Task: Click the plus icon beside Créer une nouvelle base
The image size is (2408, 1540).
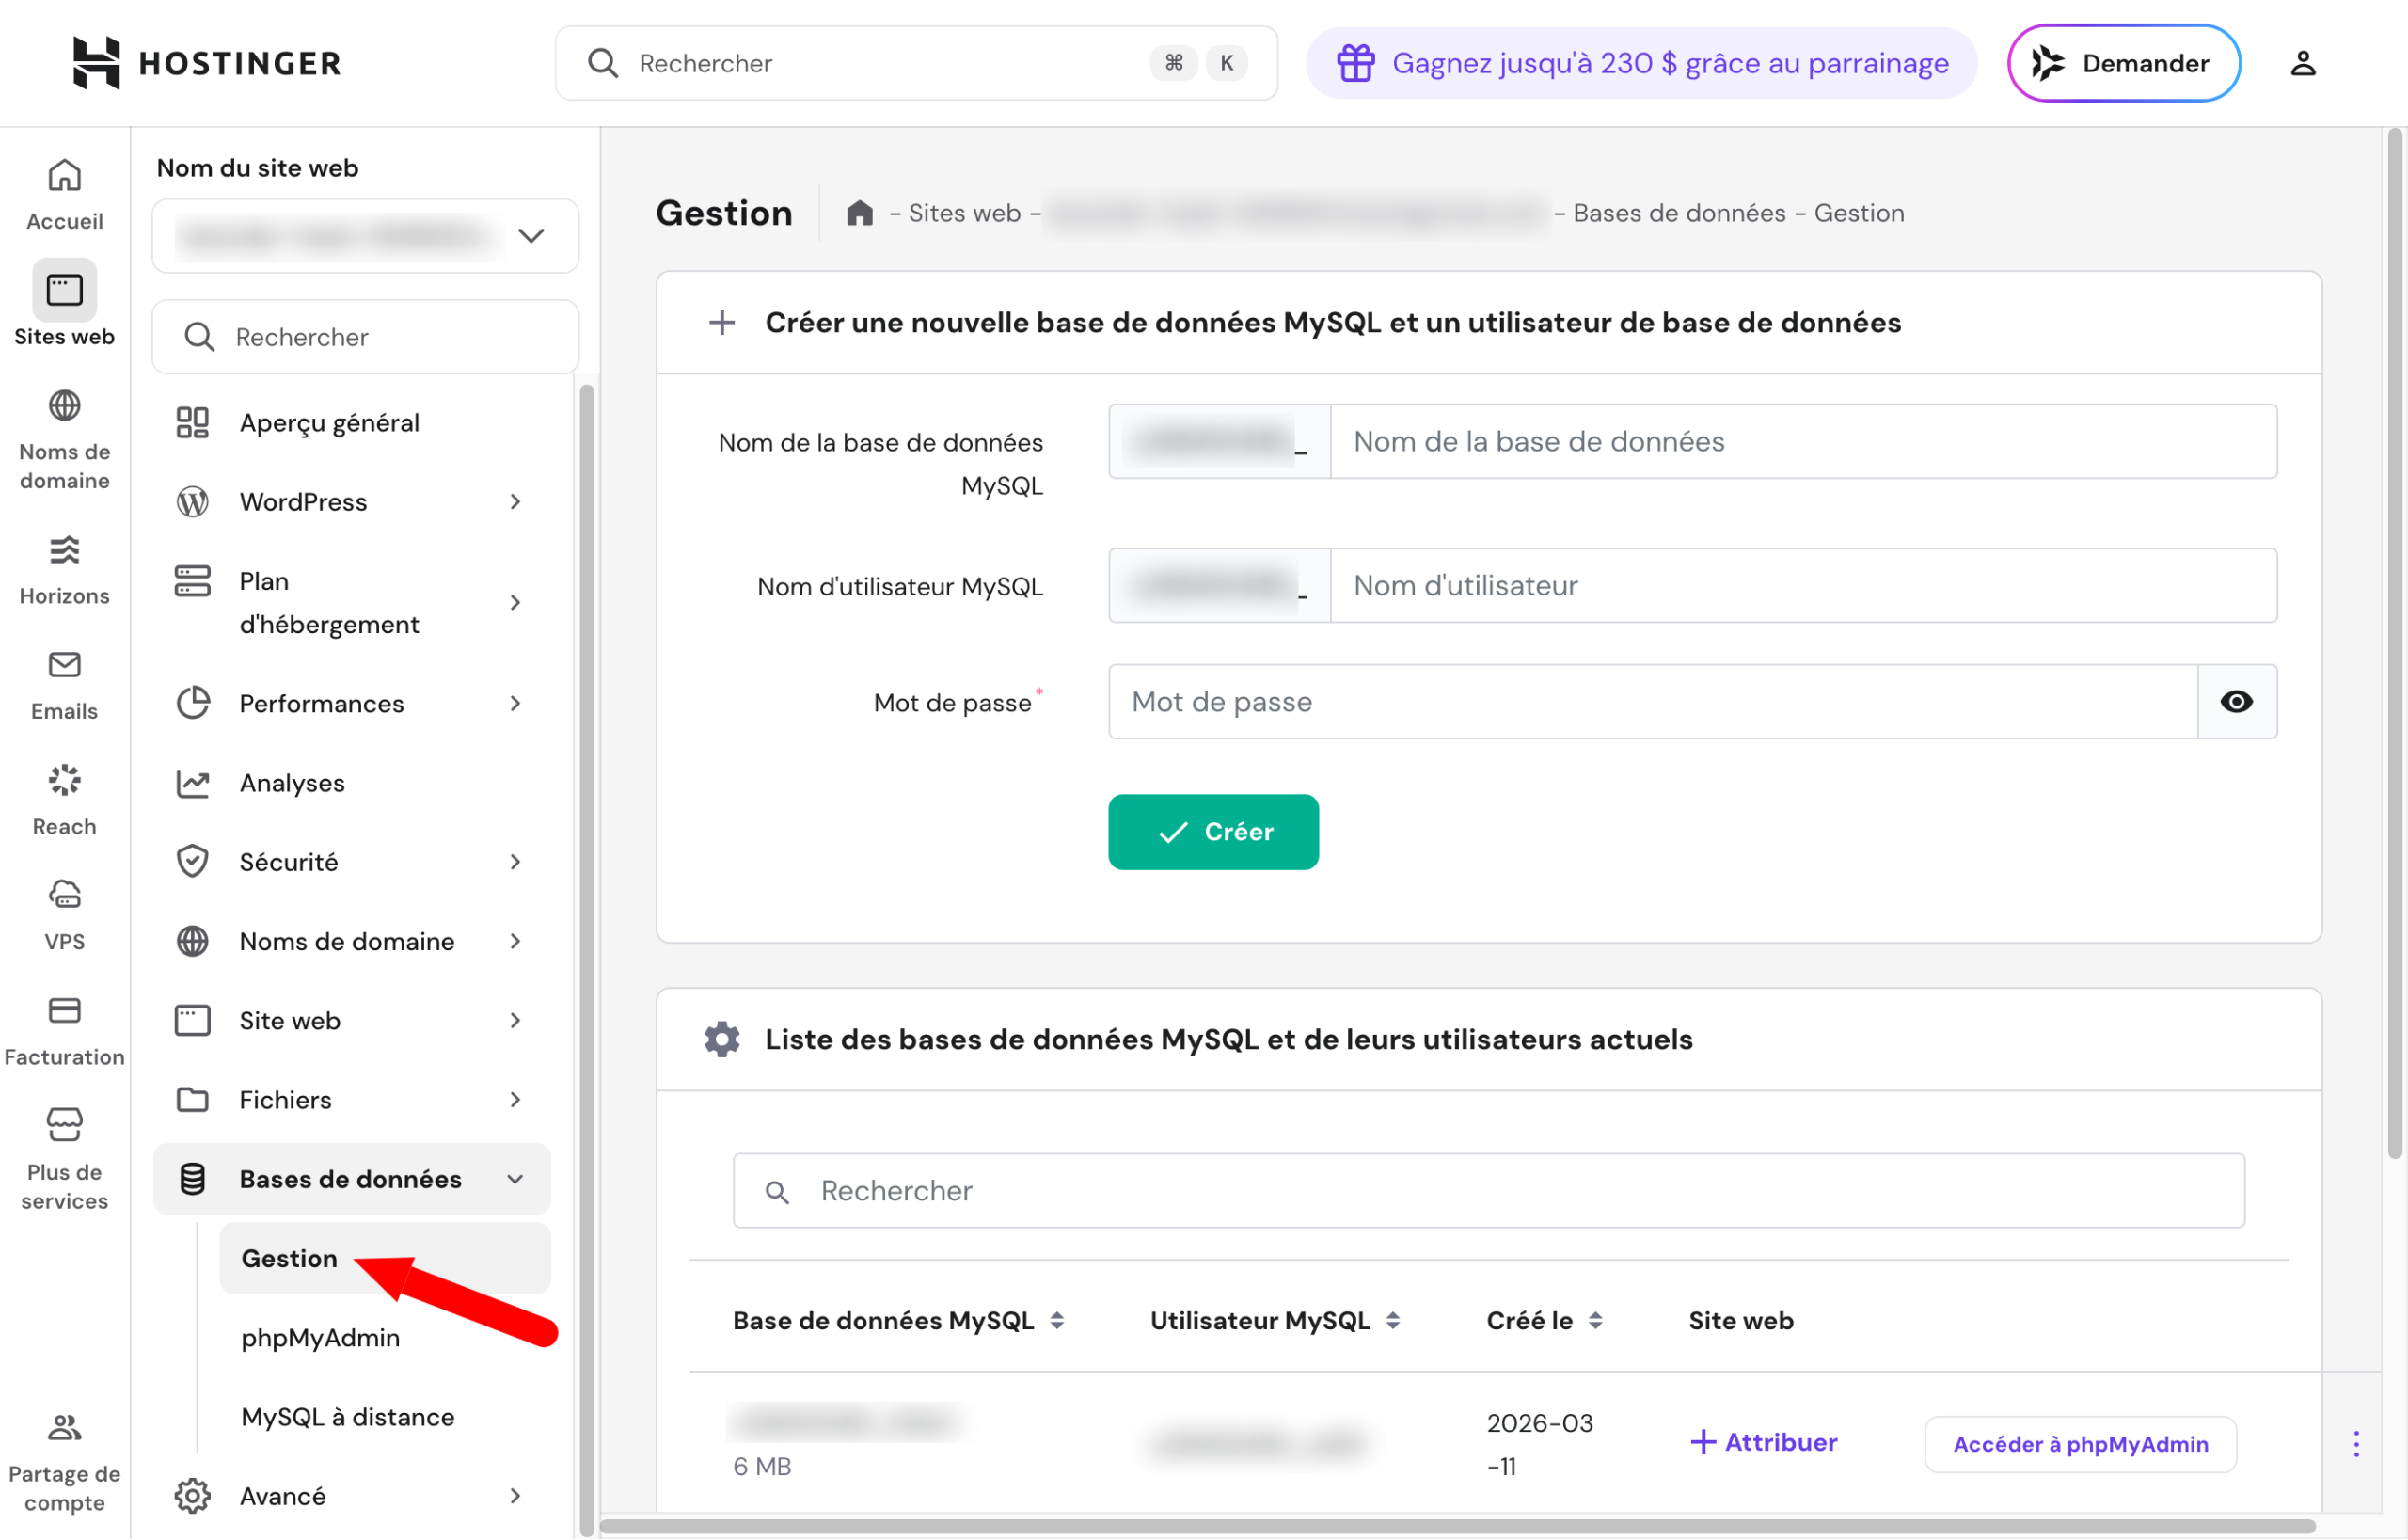Action: pos(721,322)
